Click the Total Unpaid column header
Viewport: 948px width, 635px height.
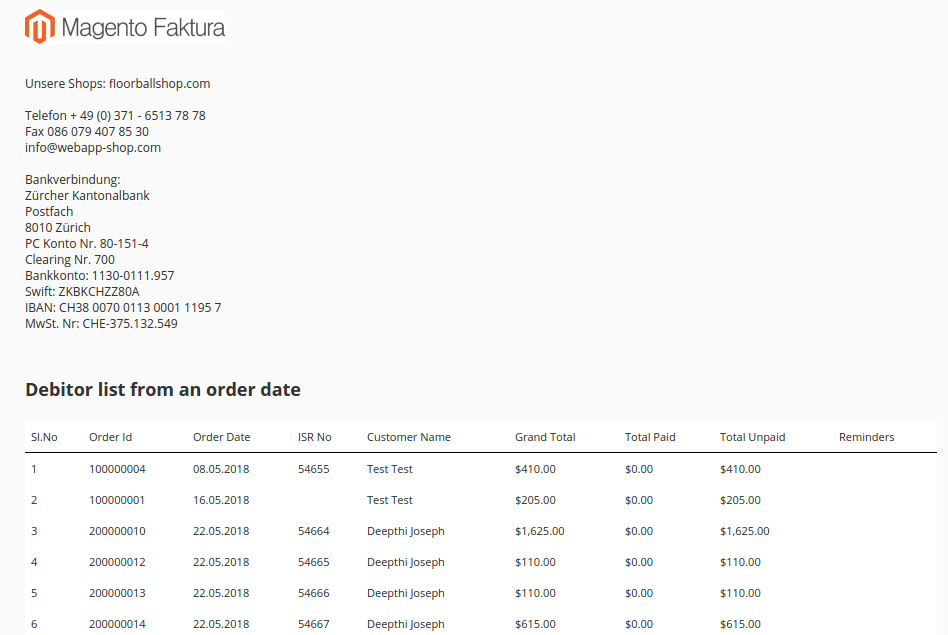tap(752, 437)
